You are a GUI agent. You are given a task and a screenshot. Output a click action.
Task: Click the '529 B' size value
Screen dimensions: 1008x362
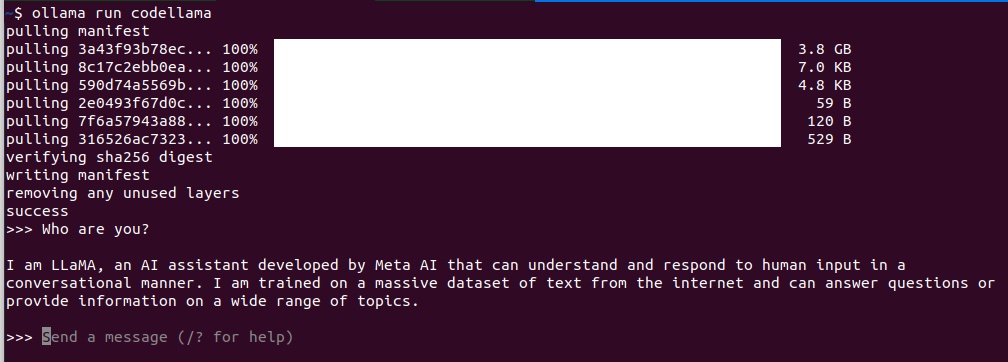829,139
